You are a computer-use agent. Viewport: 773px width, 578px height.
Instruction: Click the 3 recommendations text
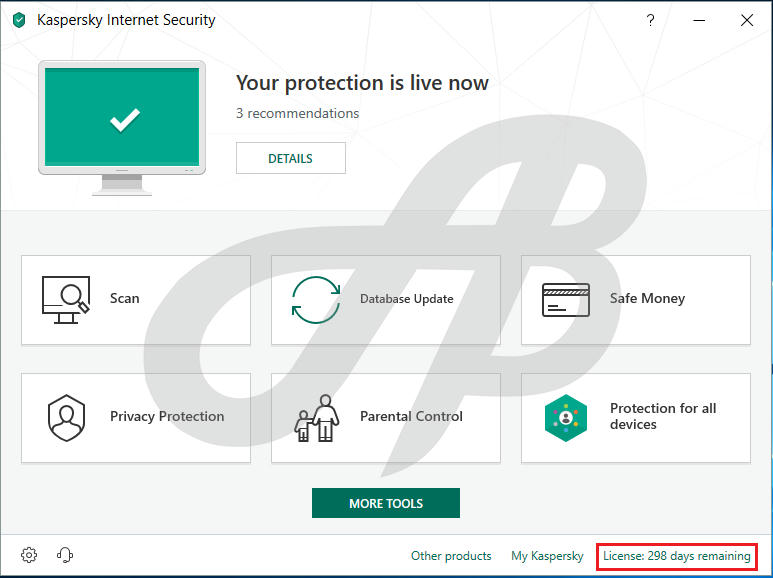(297, 113)
